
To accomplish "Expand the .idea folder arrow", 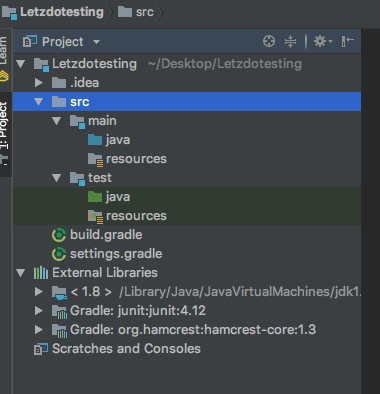I will coord(39,83).
